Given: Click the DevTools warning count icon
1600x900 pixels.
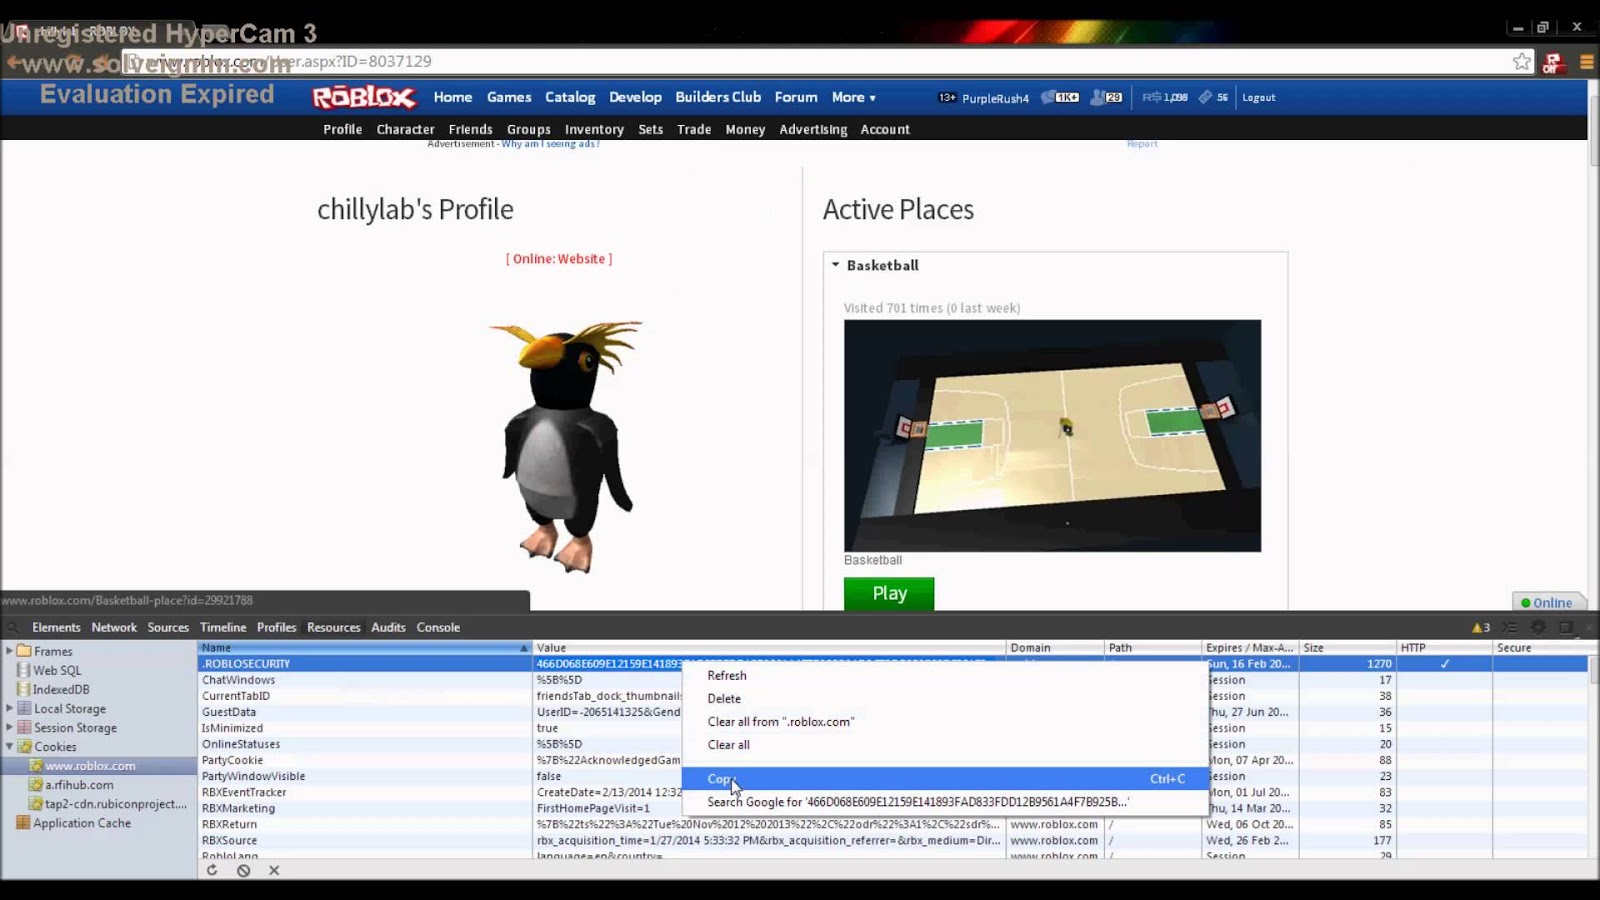Looking at the screenshot, I should (1481, 627).
